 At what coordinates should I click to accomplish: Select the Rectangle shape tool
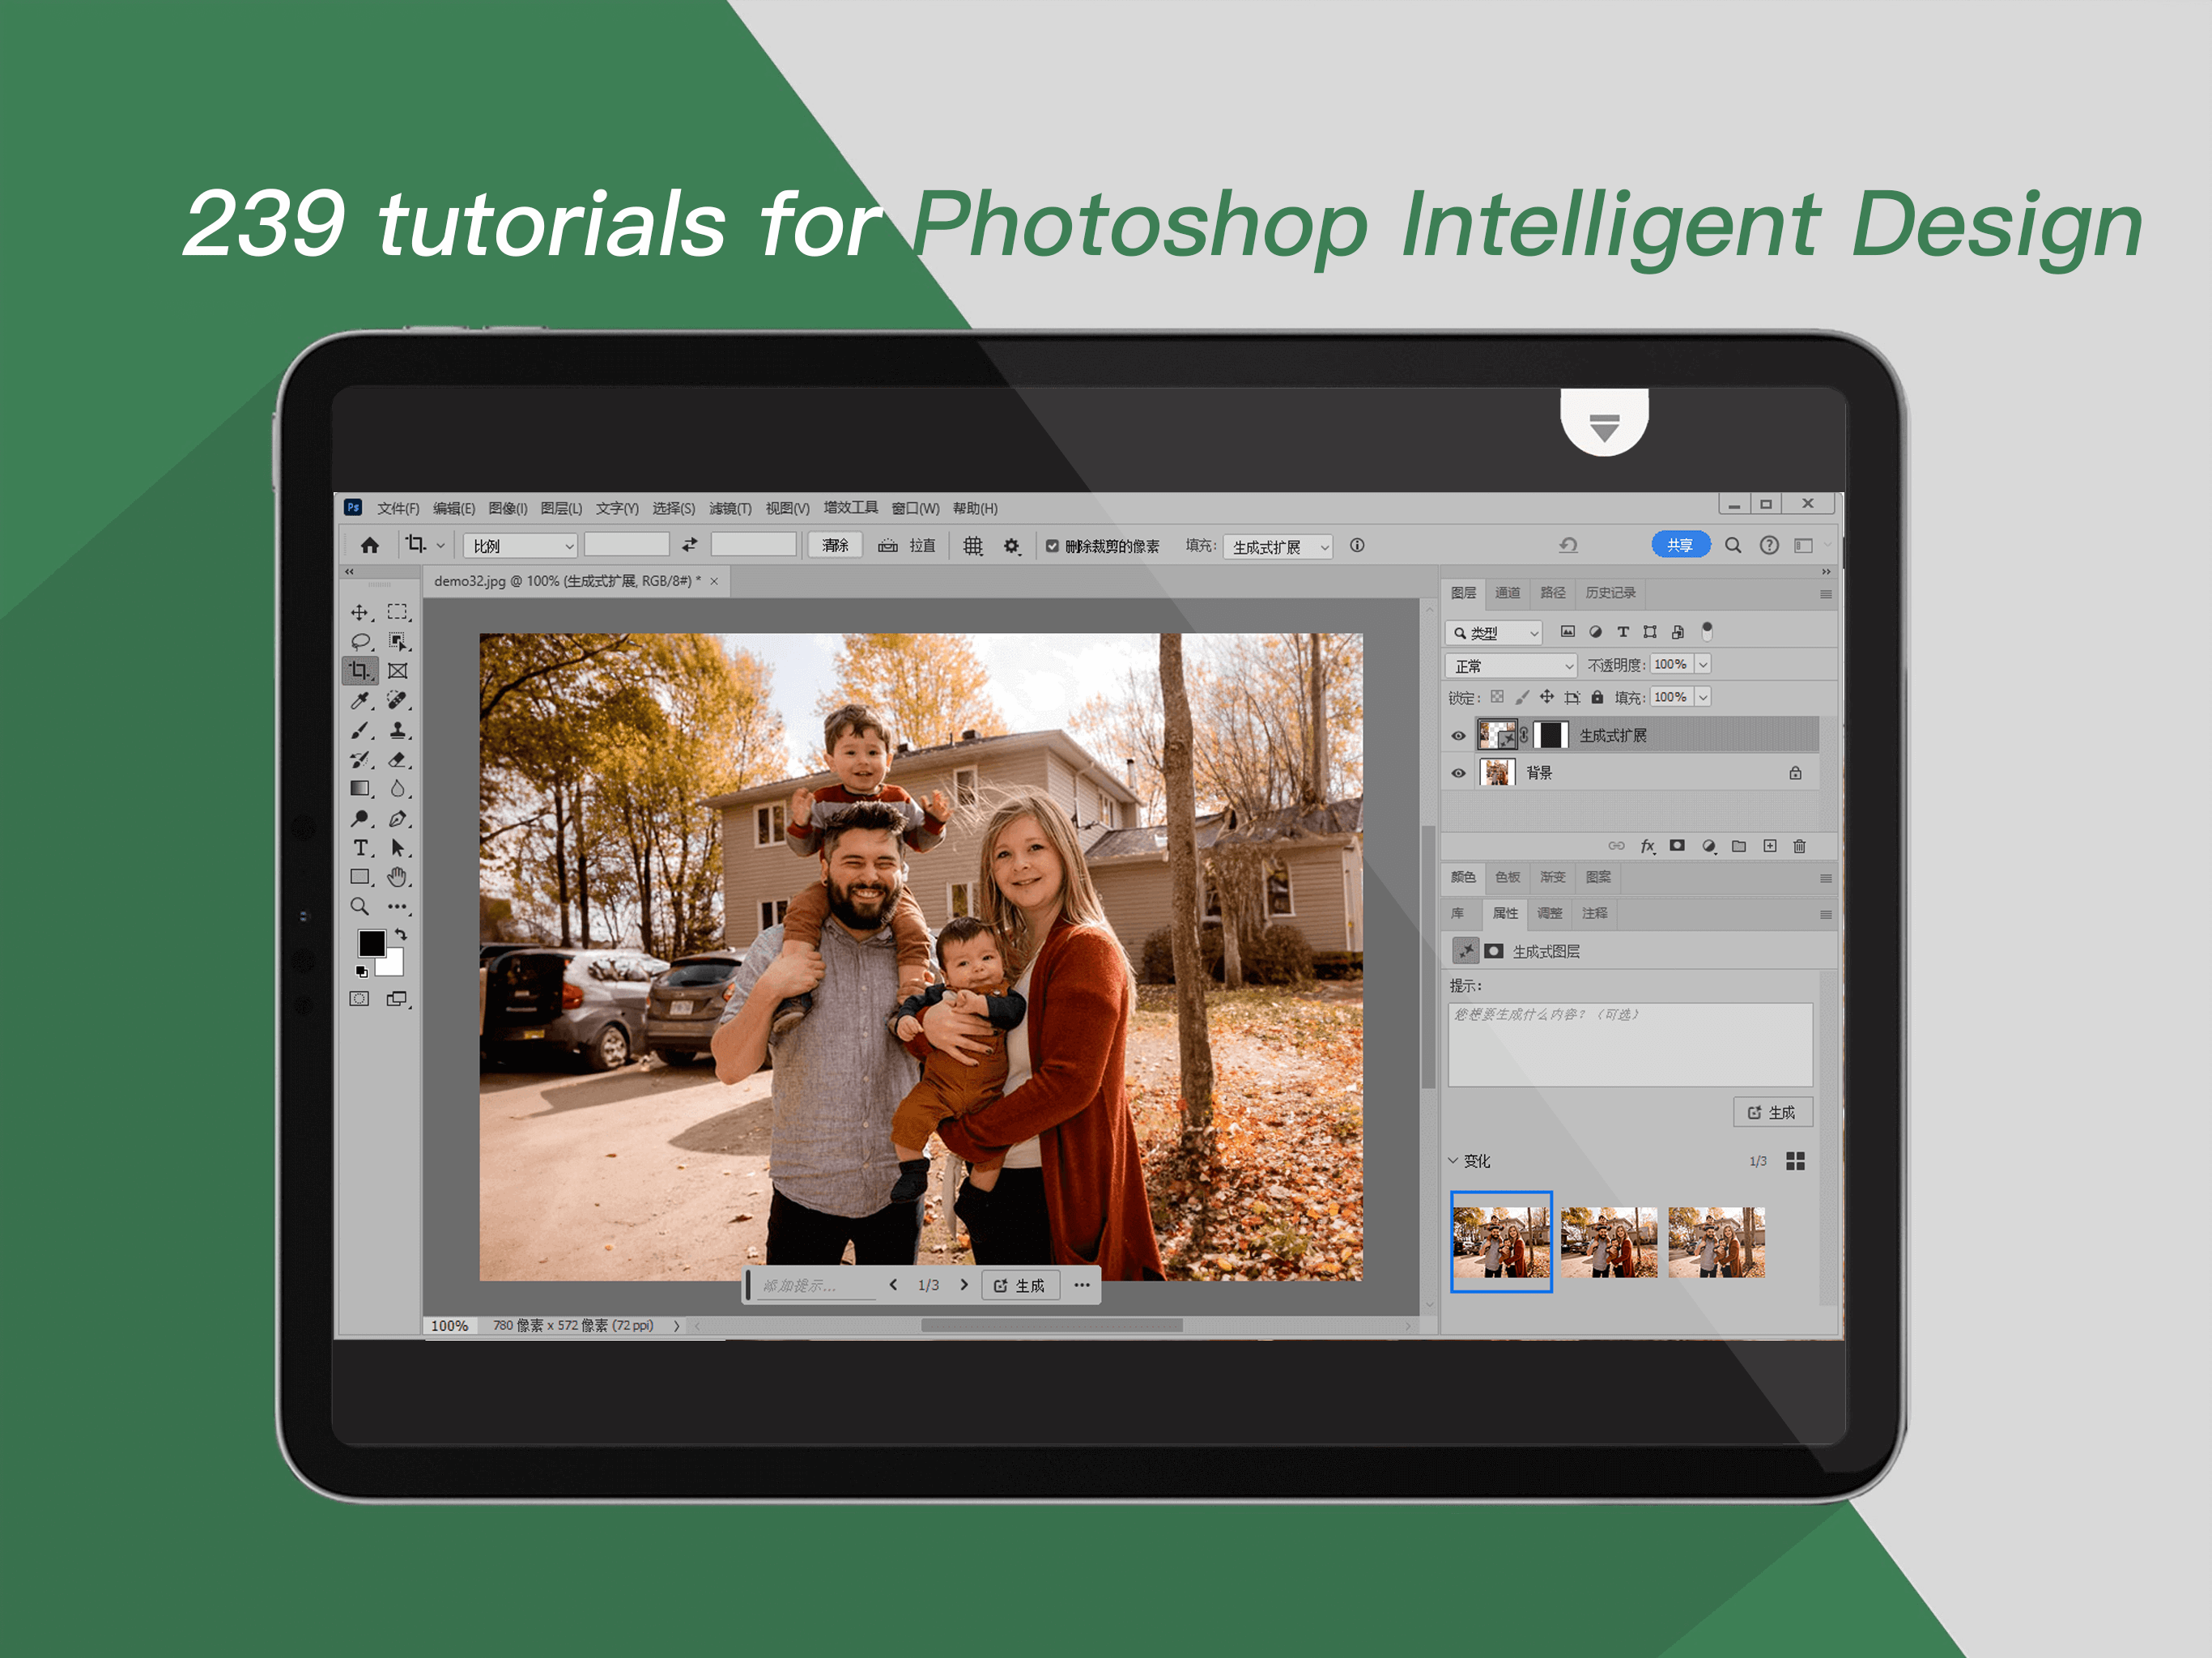(x=360, y=877)
